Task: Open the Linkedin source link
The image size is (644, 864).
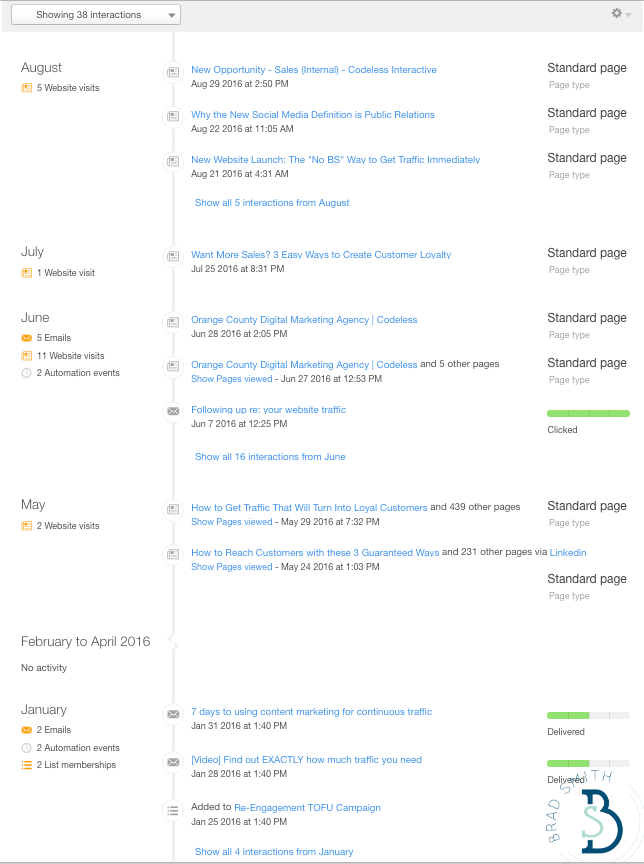Action: click(568, 553)
